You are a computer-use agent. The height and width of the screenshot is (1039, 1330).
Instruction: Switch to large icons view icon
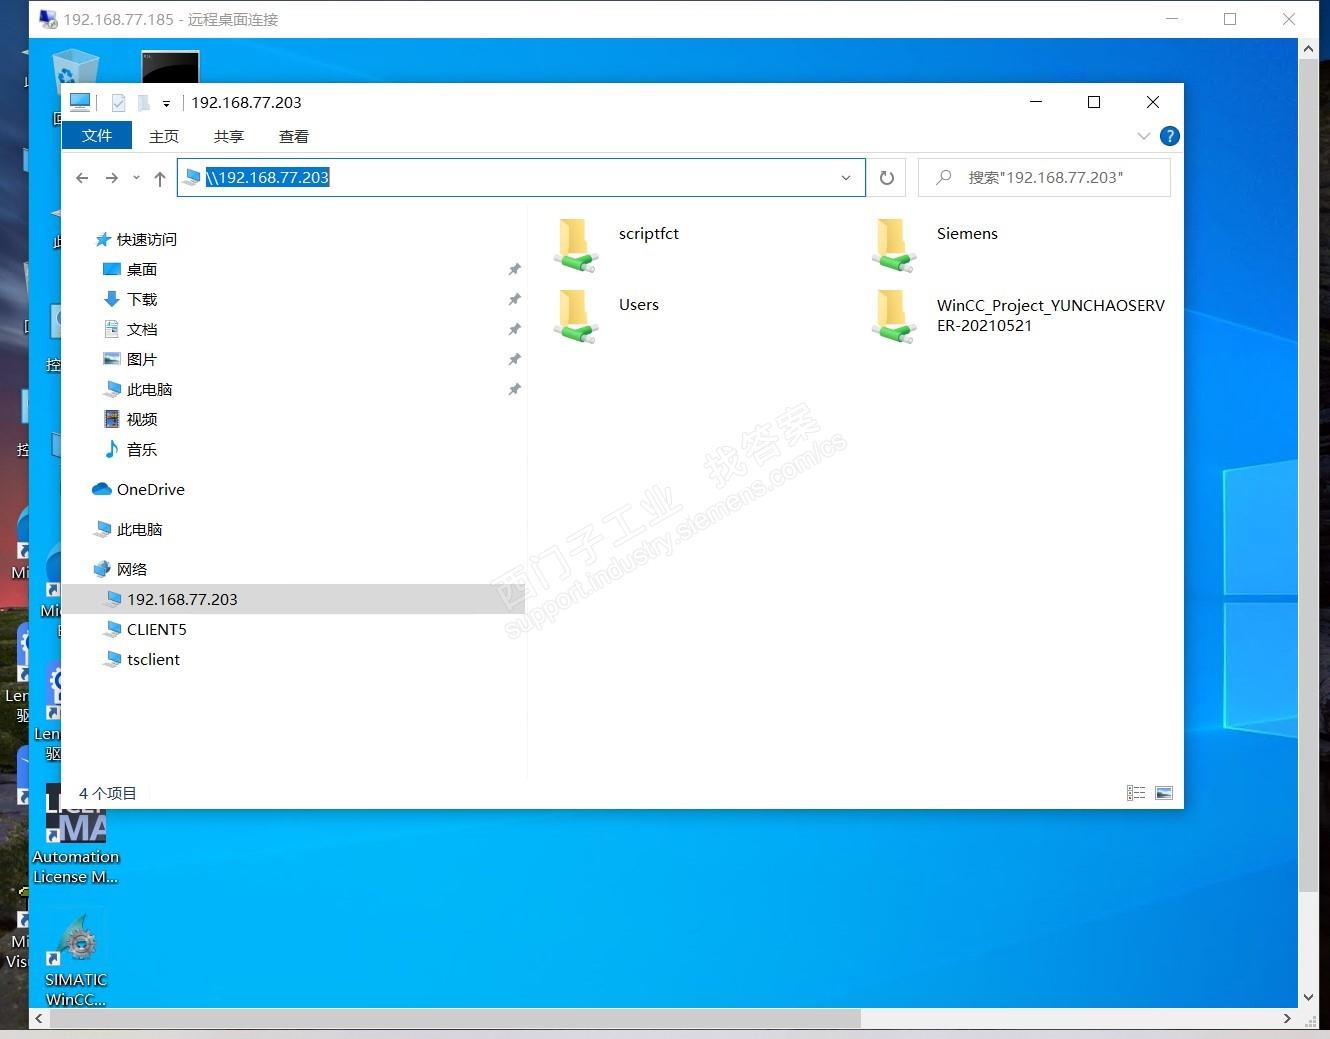click(x=1164, y=793)
